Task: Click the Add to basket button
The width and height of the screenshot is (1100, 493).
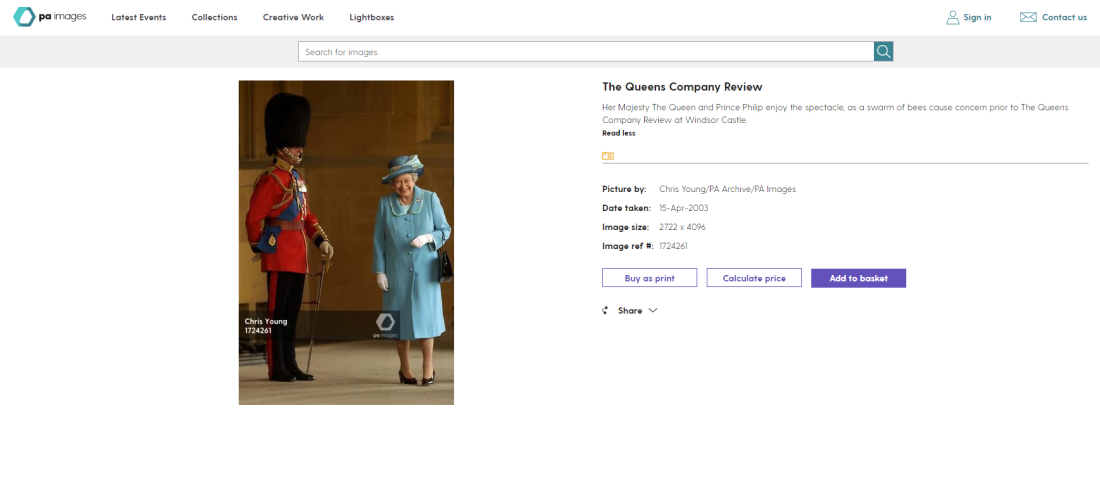Action: coord(859,278)
